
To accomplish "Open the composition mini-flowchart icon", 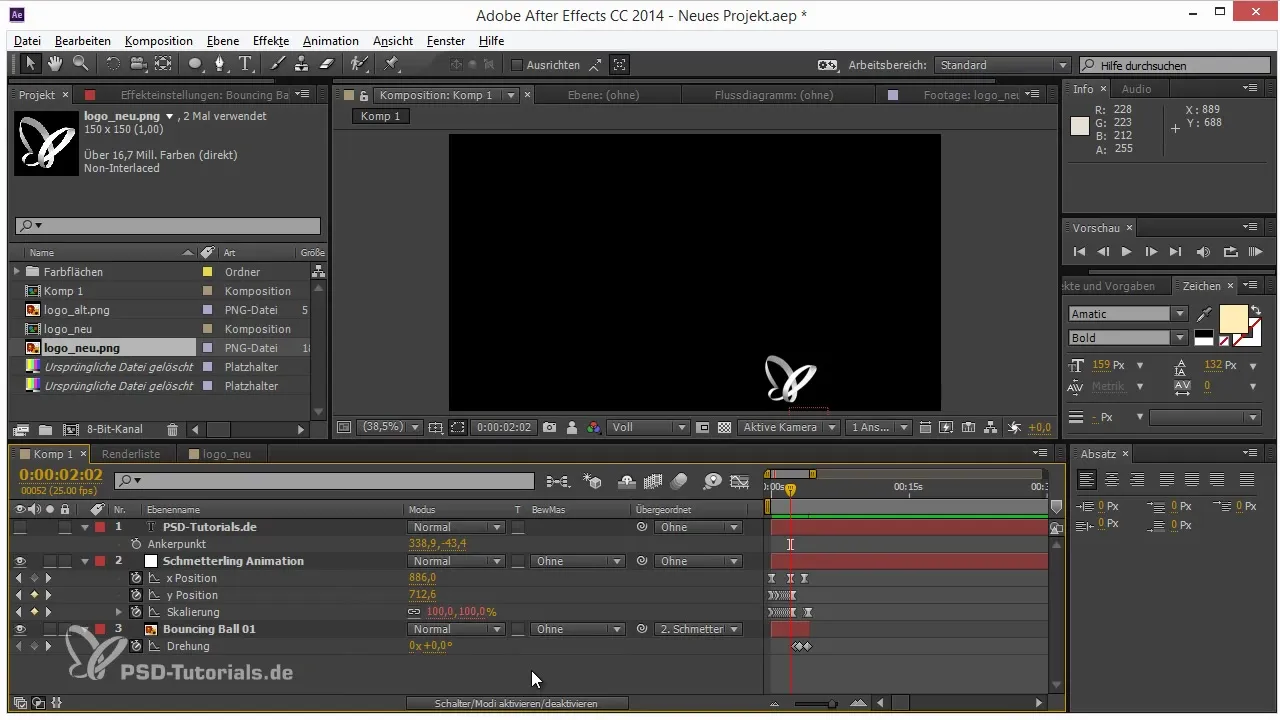I will [558, 481].
